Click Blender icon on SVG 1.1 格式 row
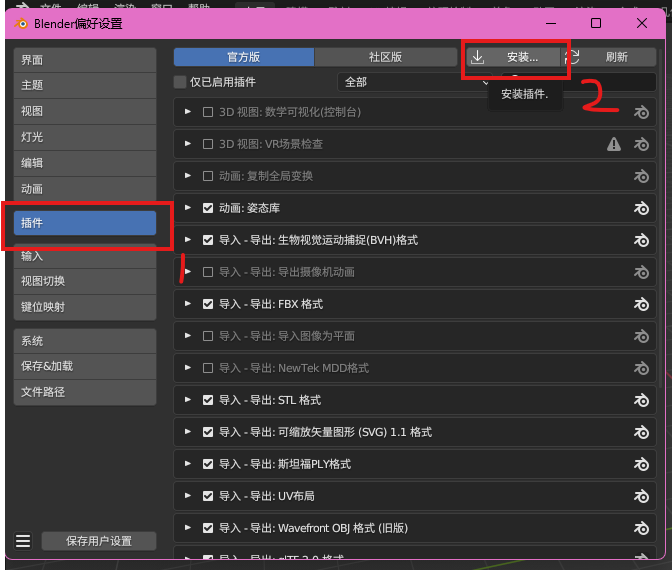Image resolution: width=672 pixels, height=570 pixels. 641,432
